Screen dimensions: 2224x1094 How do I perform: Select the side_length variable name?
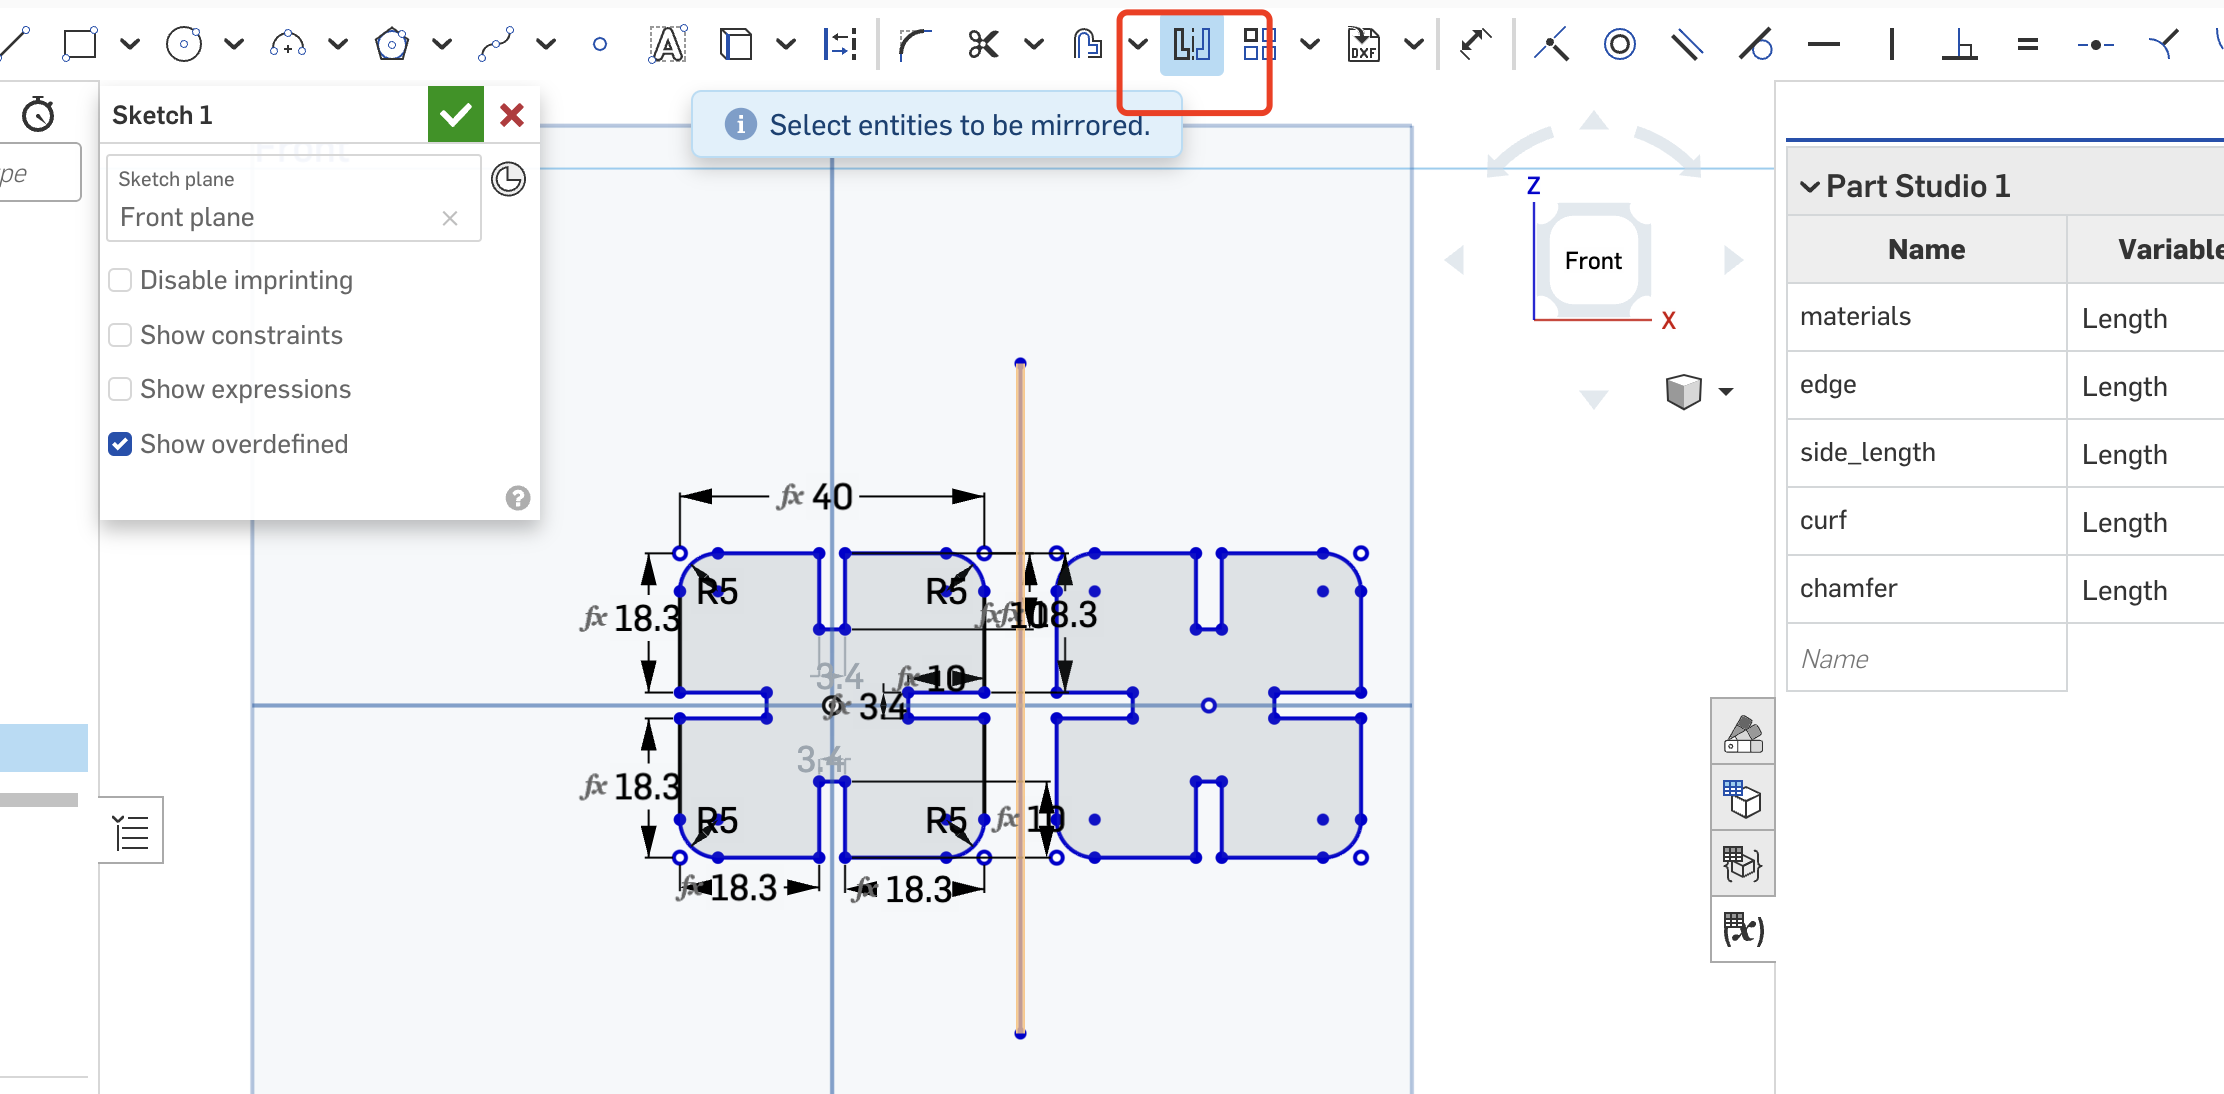pos(1867,452)
